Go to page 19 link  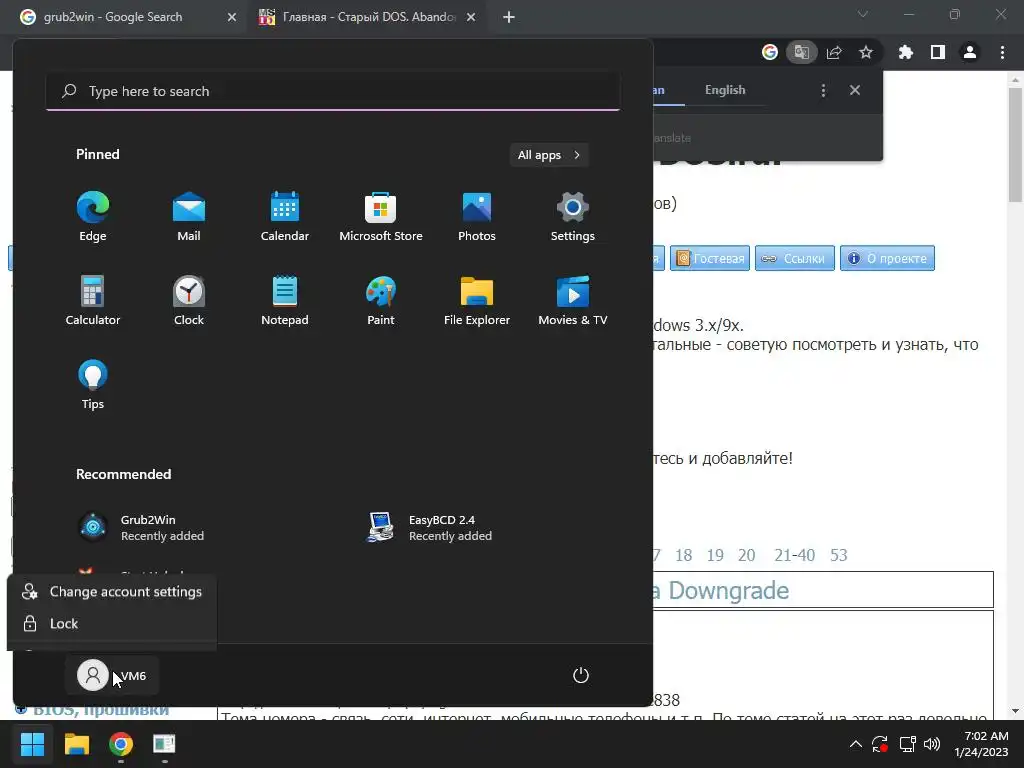coord(715,555)
